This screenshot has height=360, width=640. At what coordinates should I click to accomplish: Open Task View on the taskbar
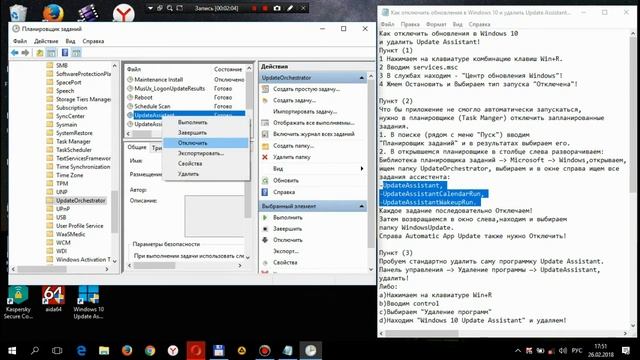57,351
